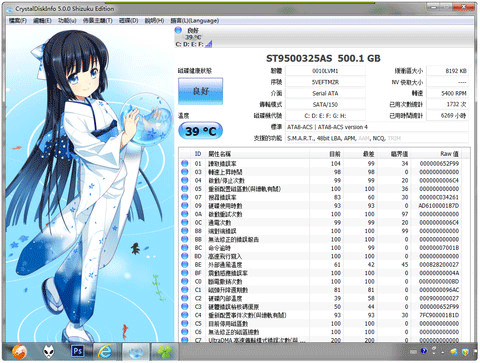Click the status orb for attribute C2

point(184,298)
